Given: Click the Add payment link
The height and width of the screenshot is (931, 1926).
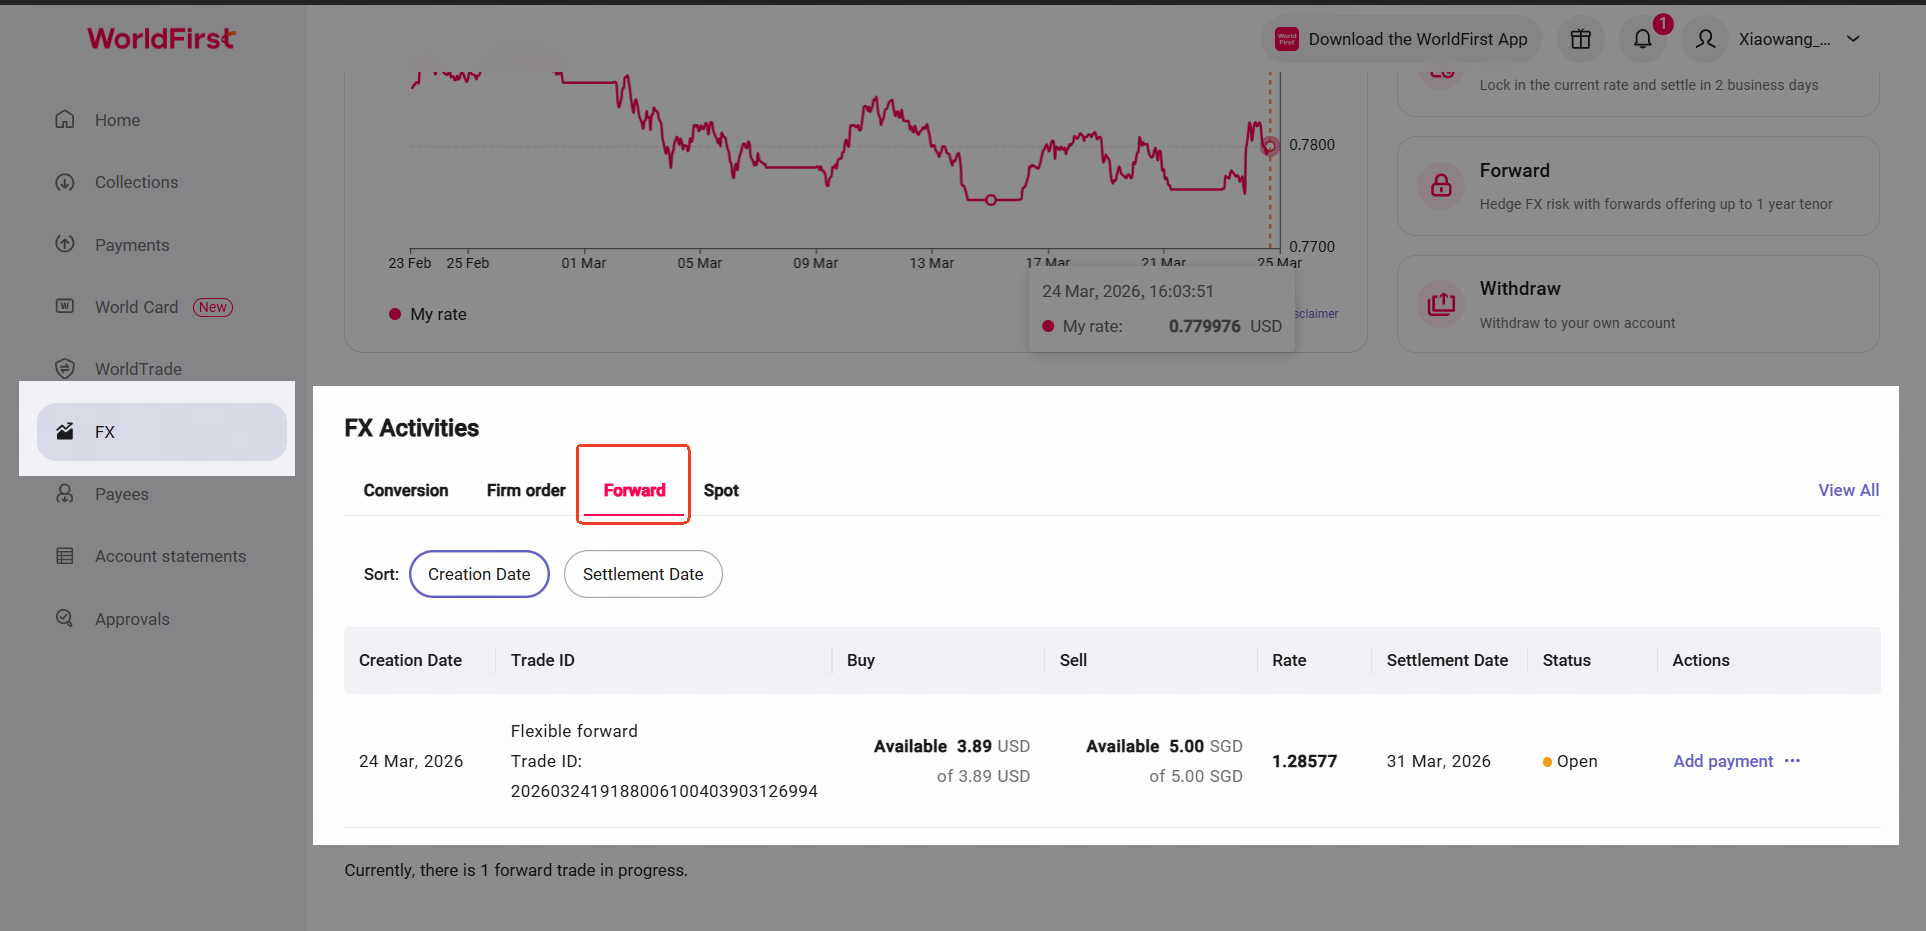Looking at the screenshot, I should click(1723, 761).
